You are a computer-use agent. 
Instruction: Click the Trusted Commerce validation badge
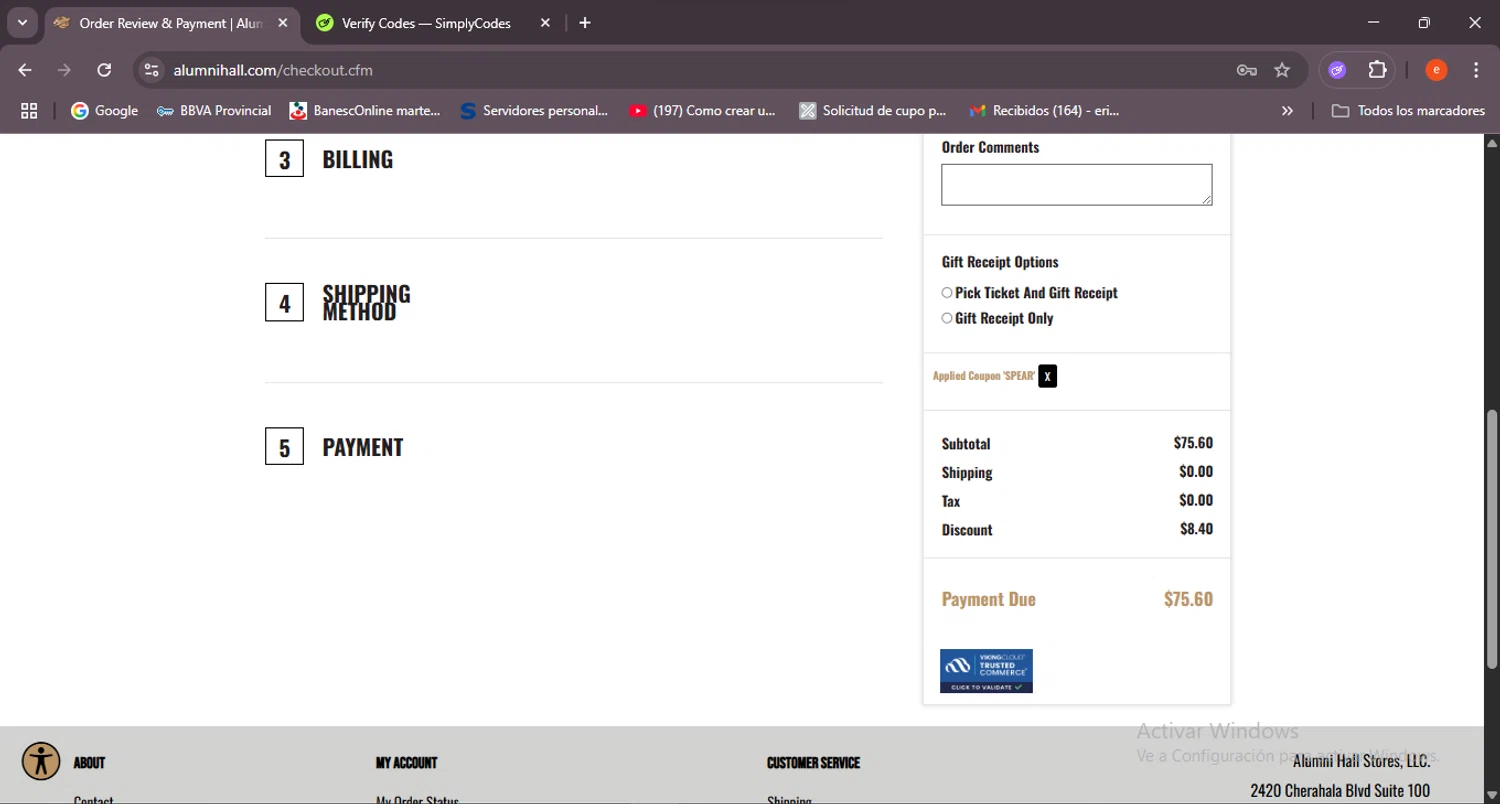(986, 671)
